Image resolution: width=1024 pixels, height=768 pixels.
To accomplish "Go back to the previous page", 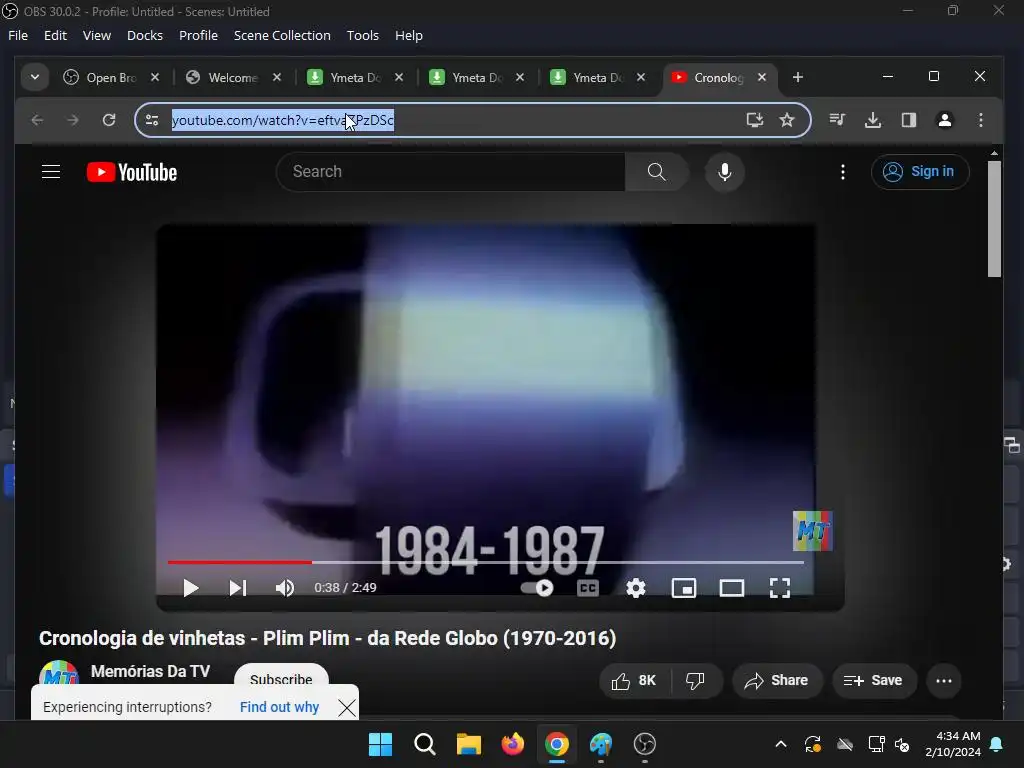I will point(37,120).
